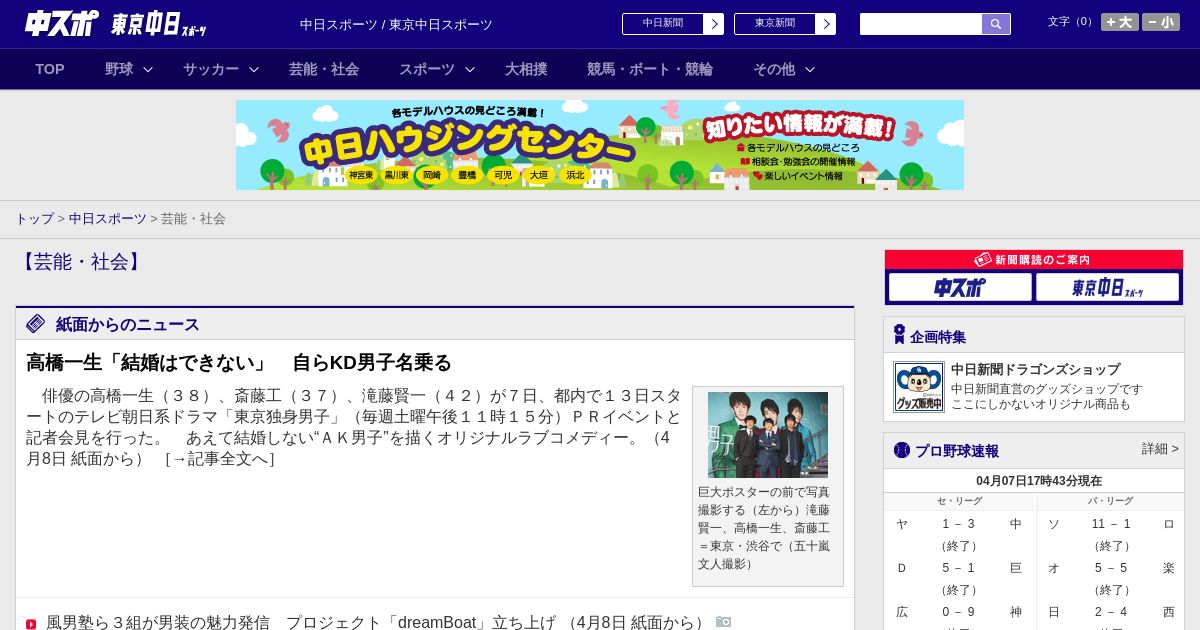Click the 中スポ logo in header
Screen dimensions: 1200x630
click(61, 24)
